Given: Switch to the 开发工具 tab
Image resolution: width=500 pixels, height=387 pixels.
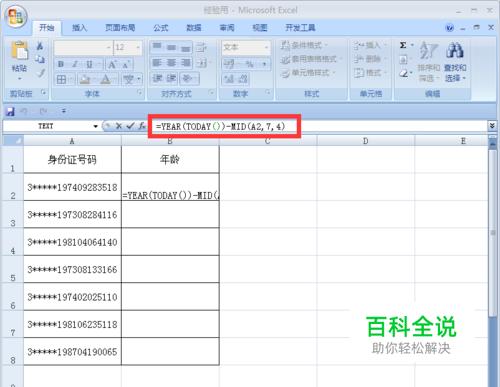Looking at the screenshot, I should (300, 28).
